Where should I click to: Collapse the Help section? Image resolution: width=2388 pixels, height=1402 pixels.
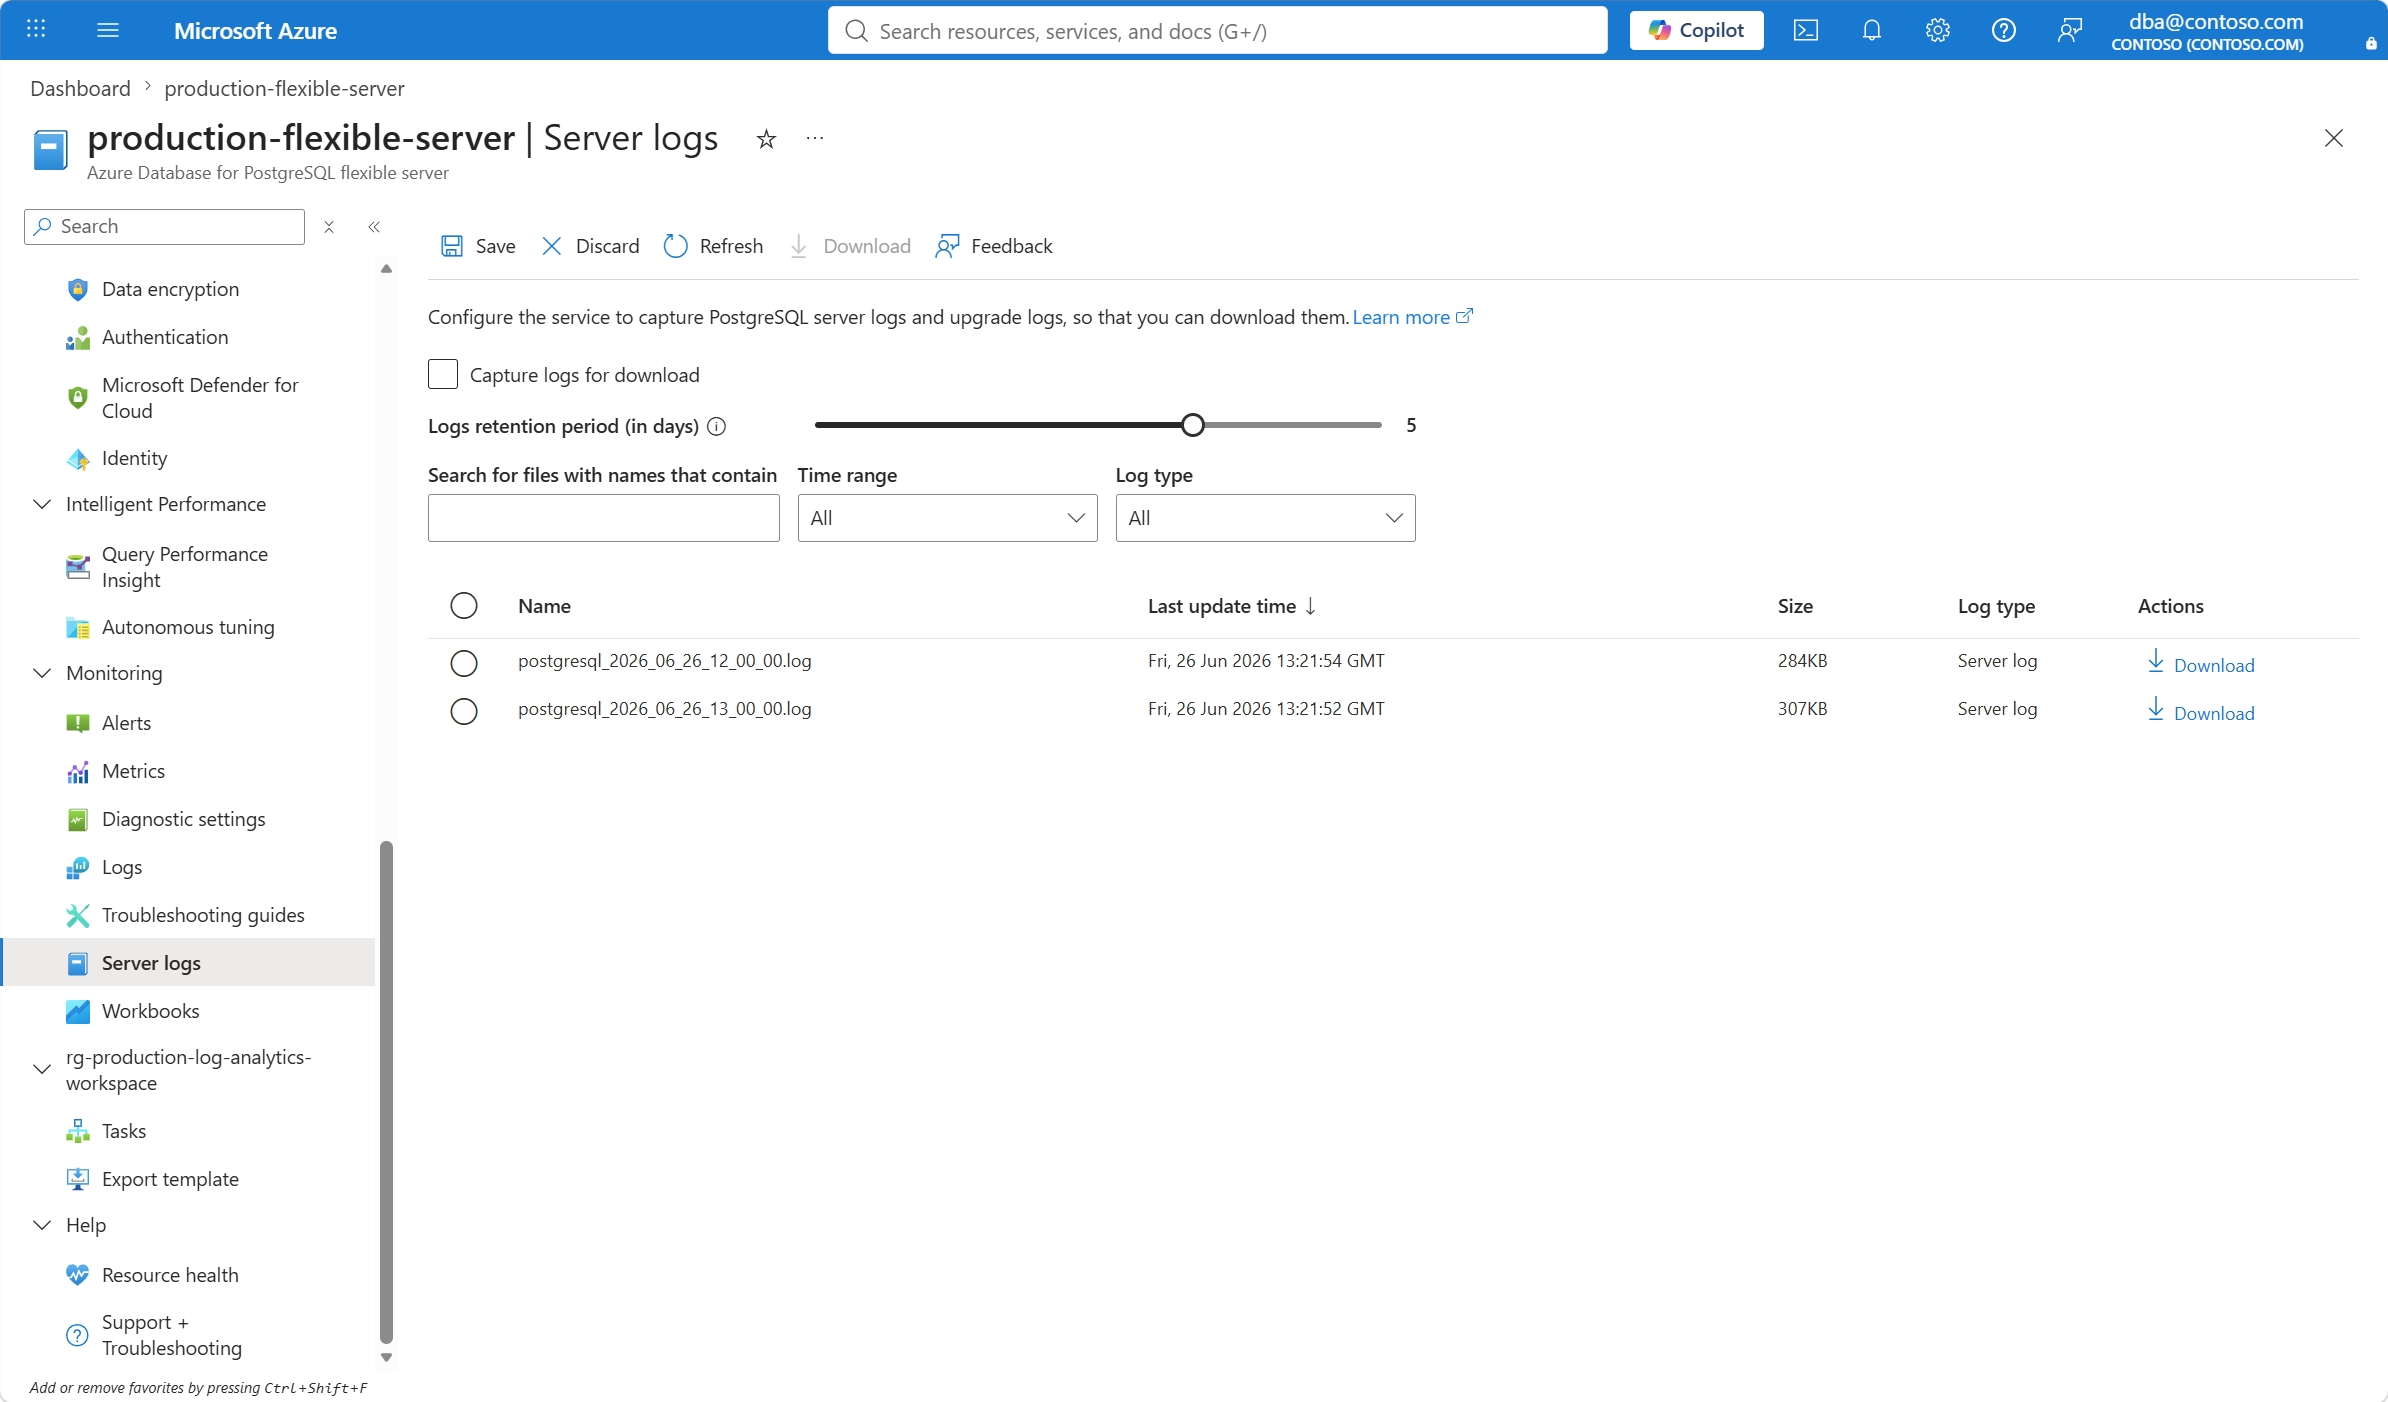point(42,1225)
